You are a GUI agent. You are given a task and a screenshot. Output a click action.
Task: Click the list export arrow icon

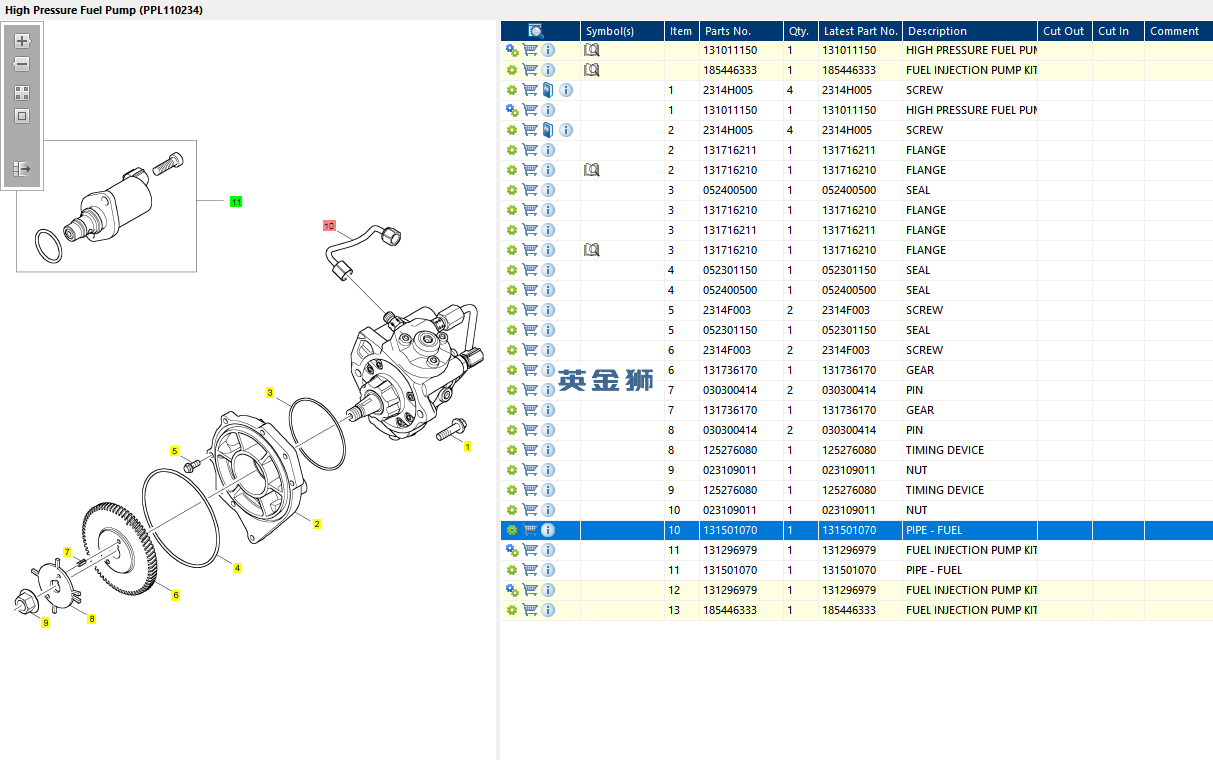pos(22,169)
